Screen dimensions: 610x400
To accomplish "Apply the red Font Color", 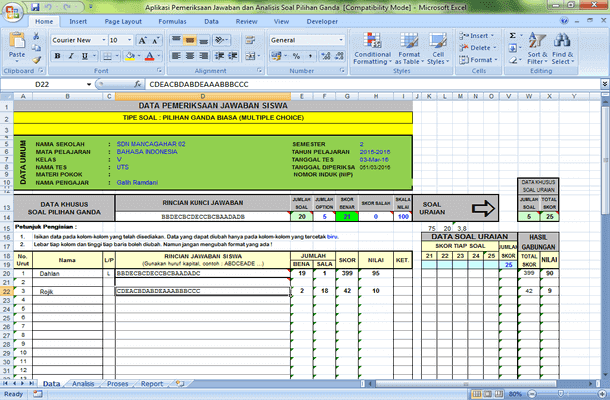I will 149,56.
